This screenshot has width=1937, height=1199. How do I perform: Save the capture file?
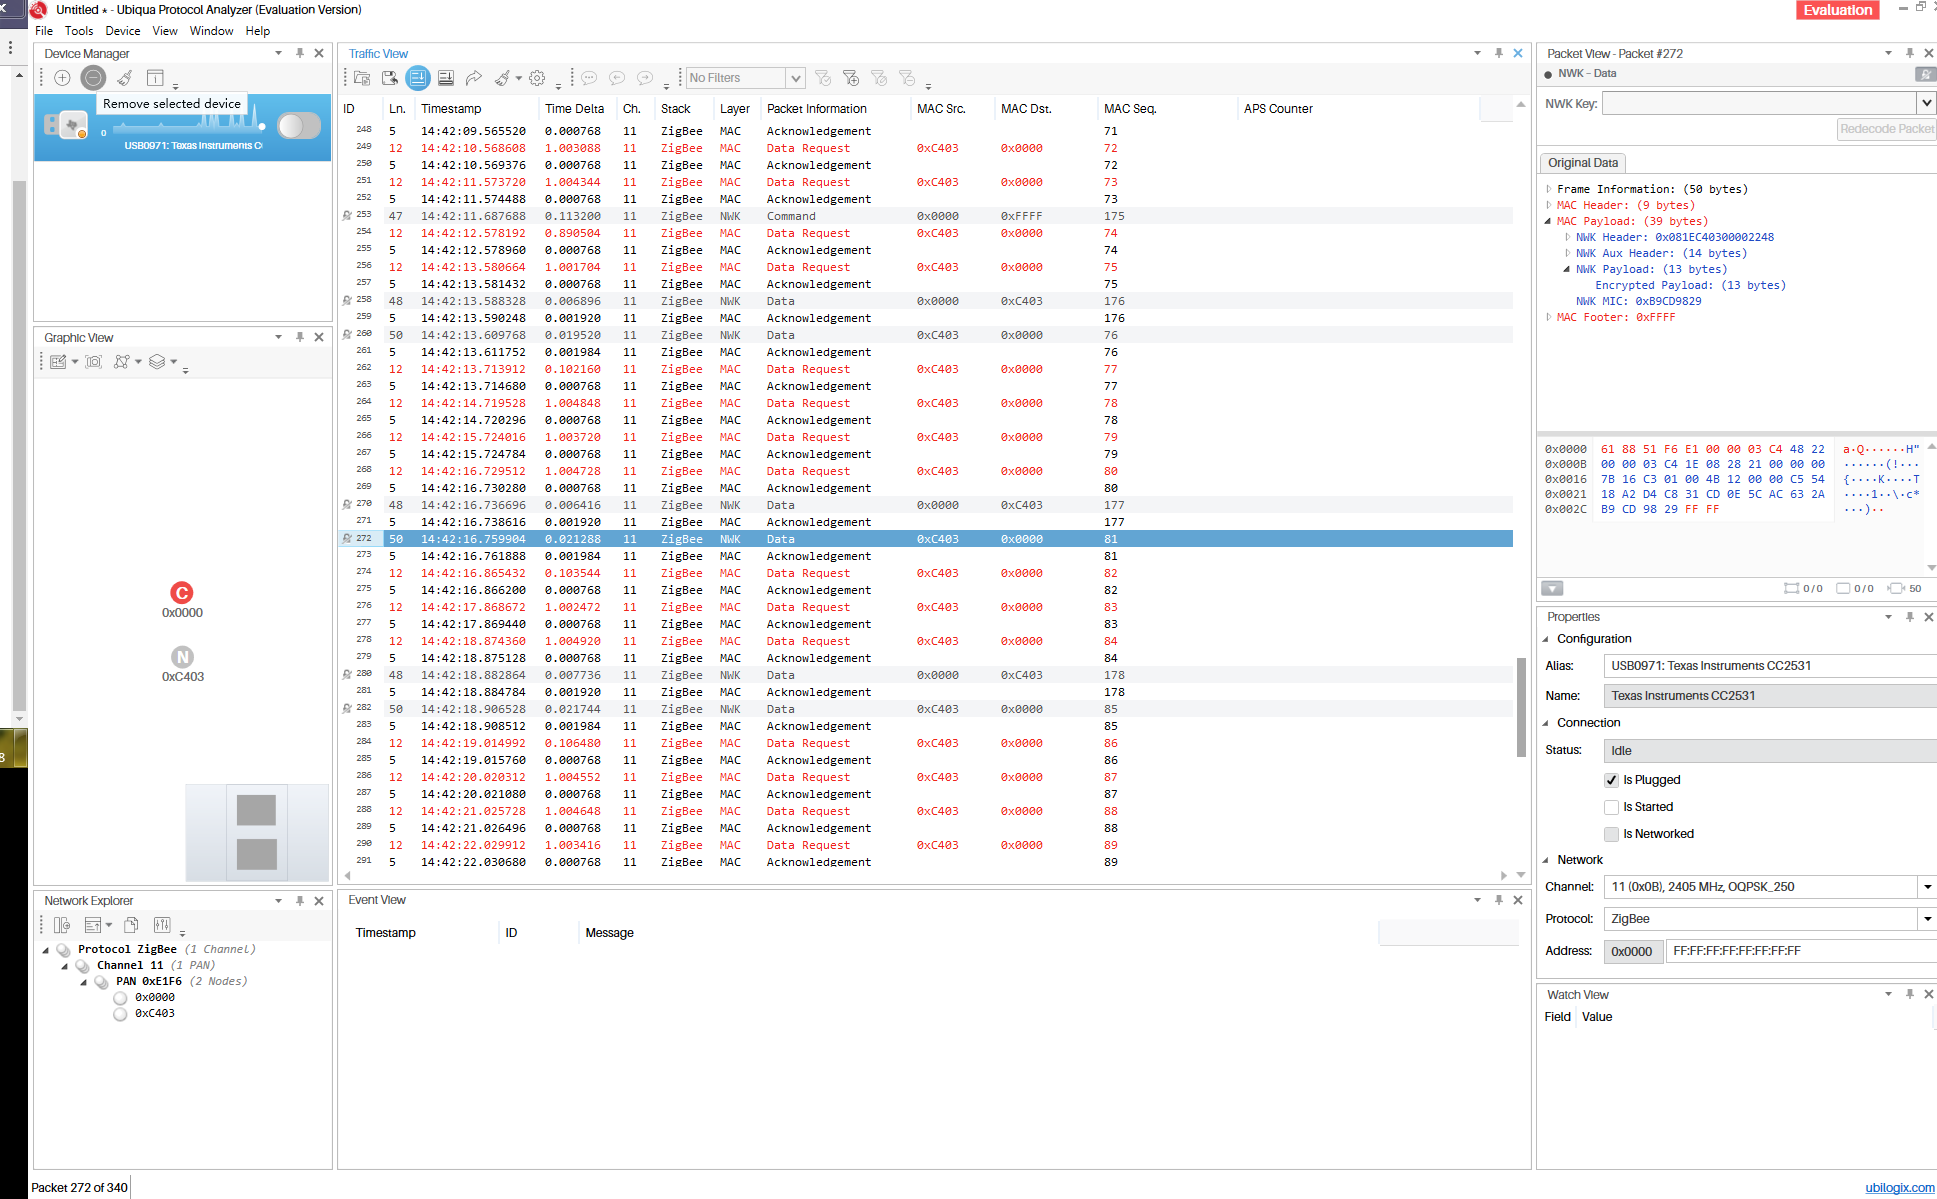tap(390, 78)
